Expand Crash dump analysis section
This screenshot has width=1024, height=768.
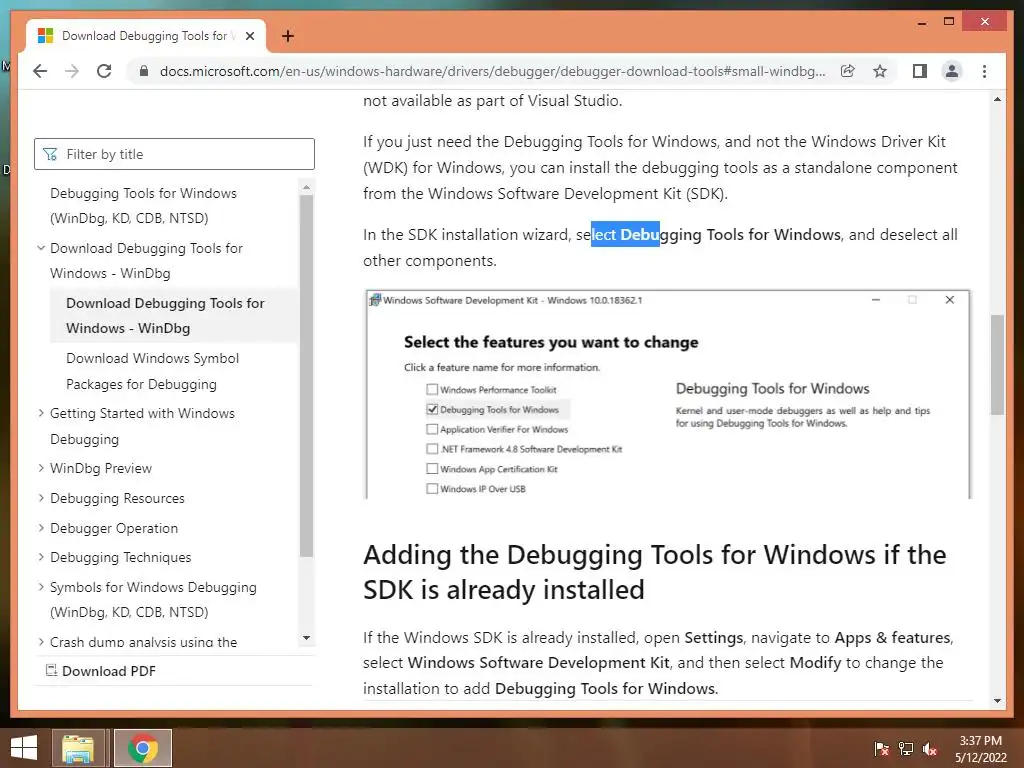(x=41, y=642)
